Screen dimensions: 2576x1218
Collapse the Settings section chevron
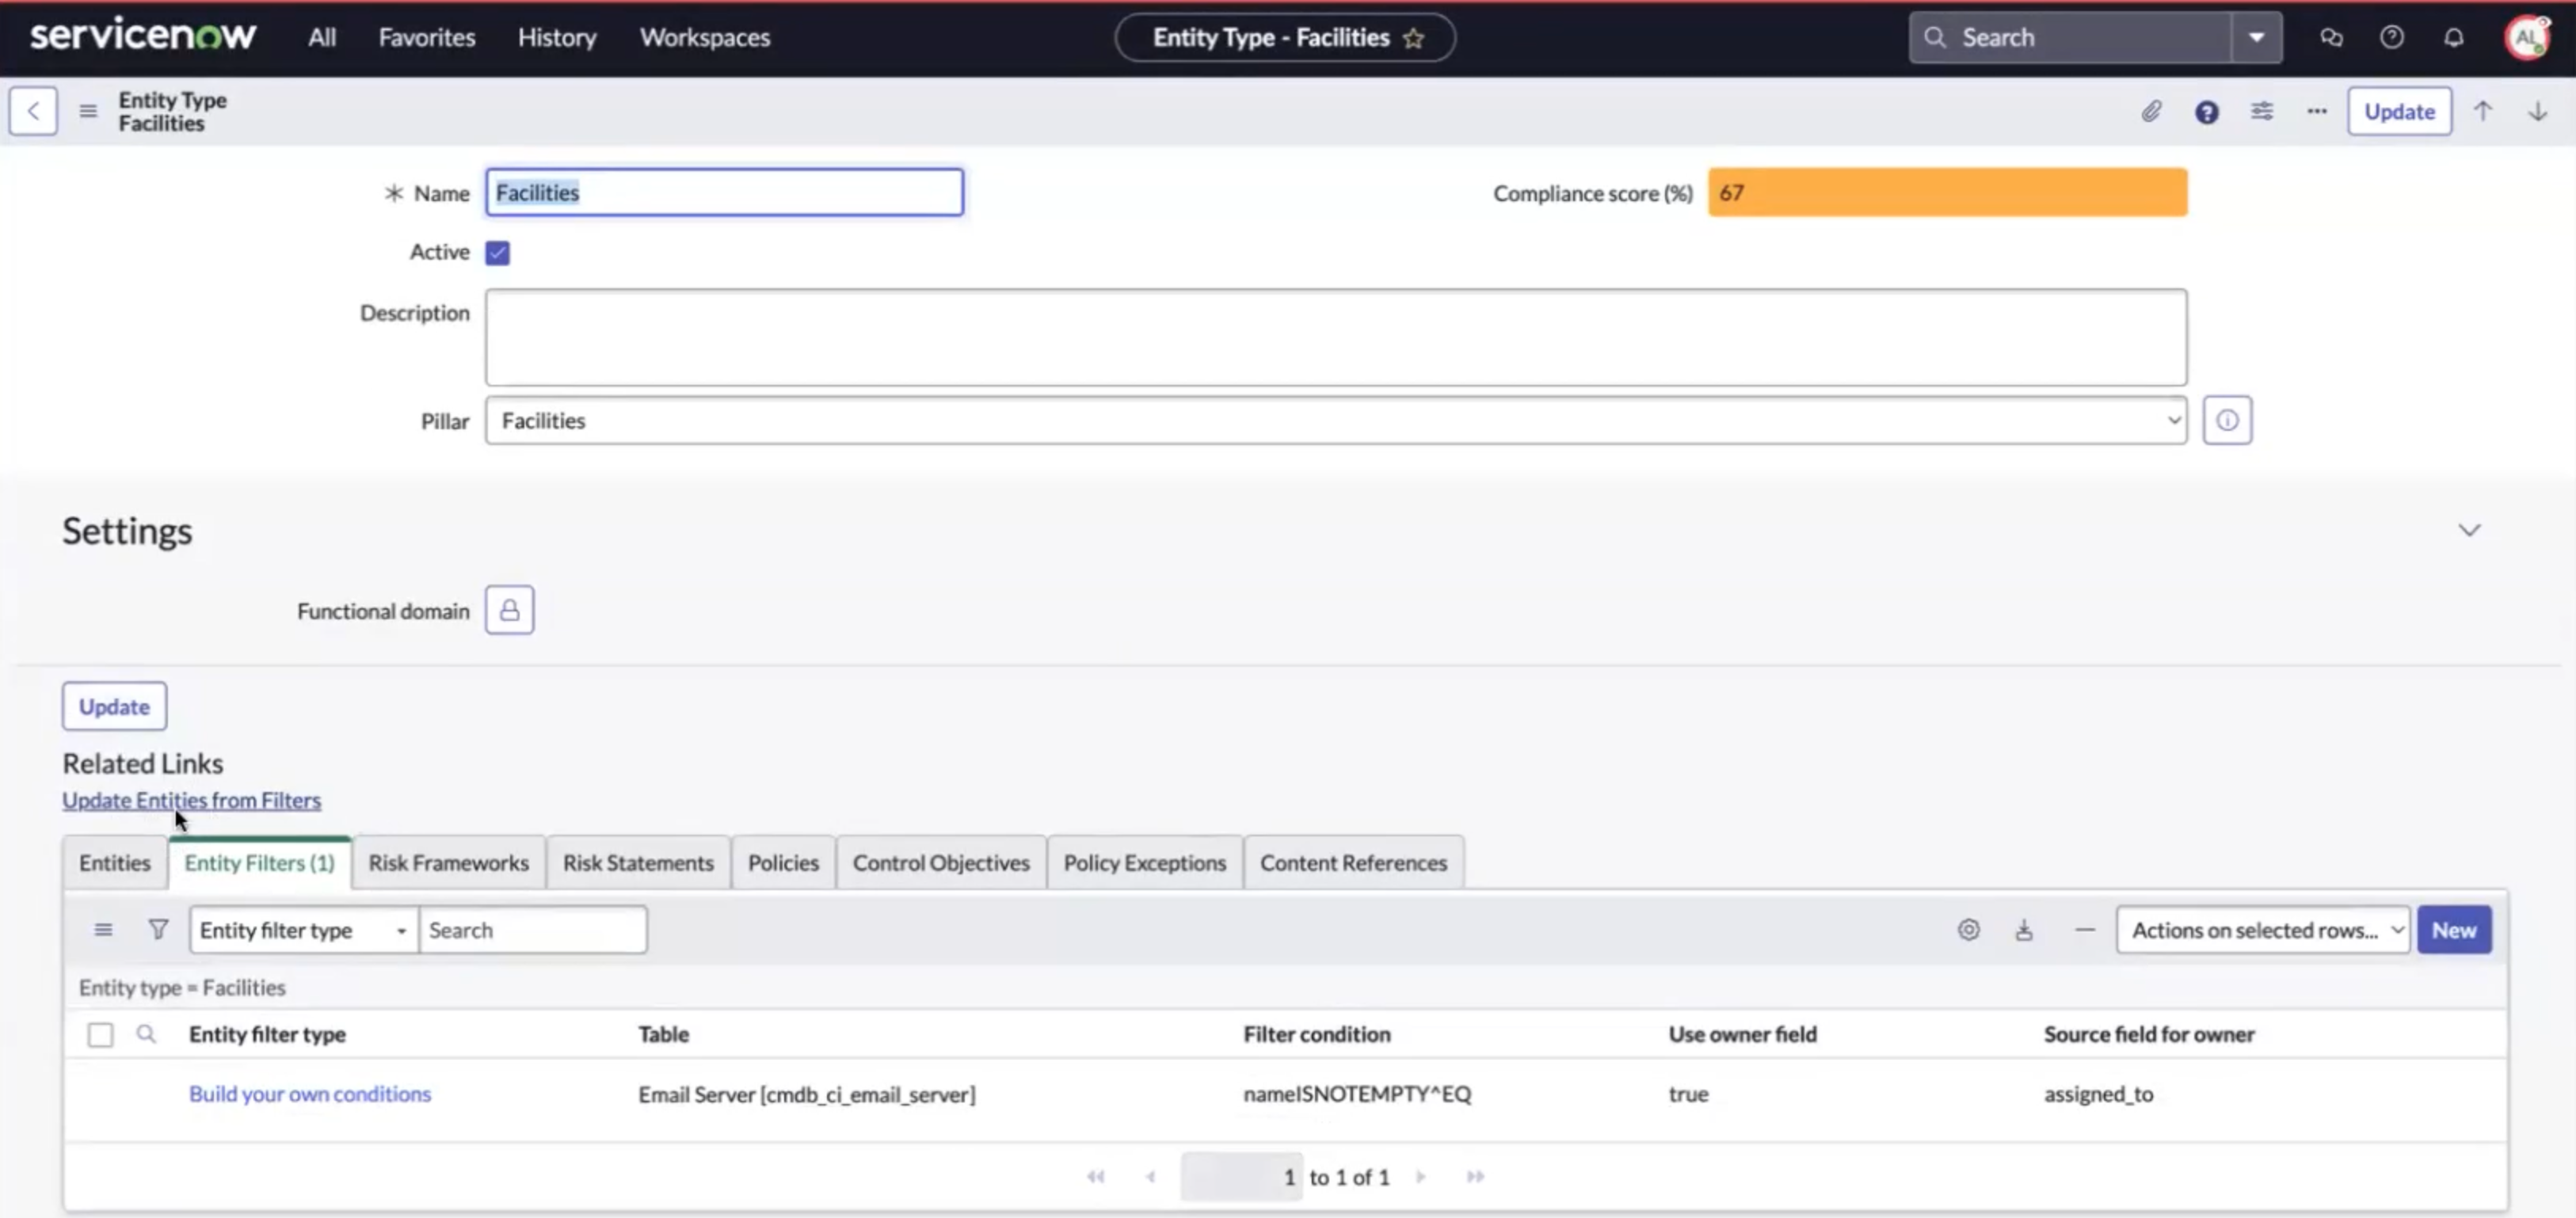coord(2469,530)
